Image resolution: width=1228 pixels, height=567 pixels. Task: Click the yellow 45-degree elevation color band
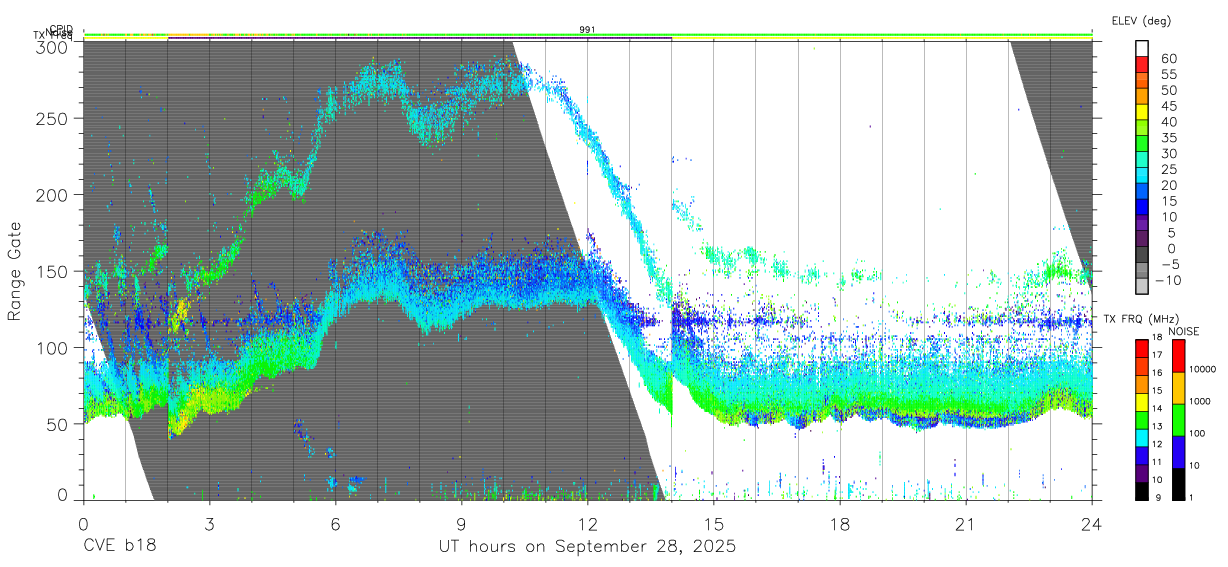(x=1142, y=112)
